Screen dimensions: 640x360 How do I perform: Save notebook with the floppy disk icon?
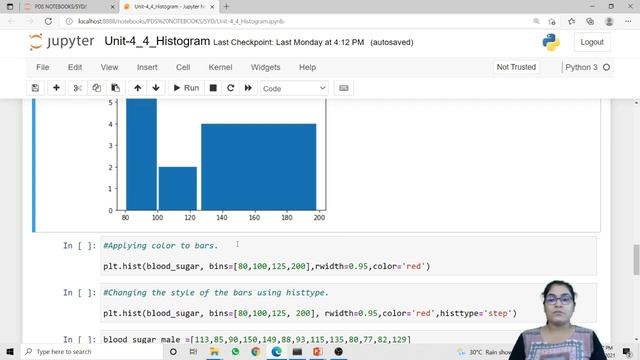point(36,88)
